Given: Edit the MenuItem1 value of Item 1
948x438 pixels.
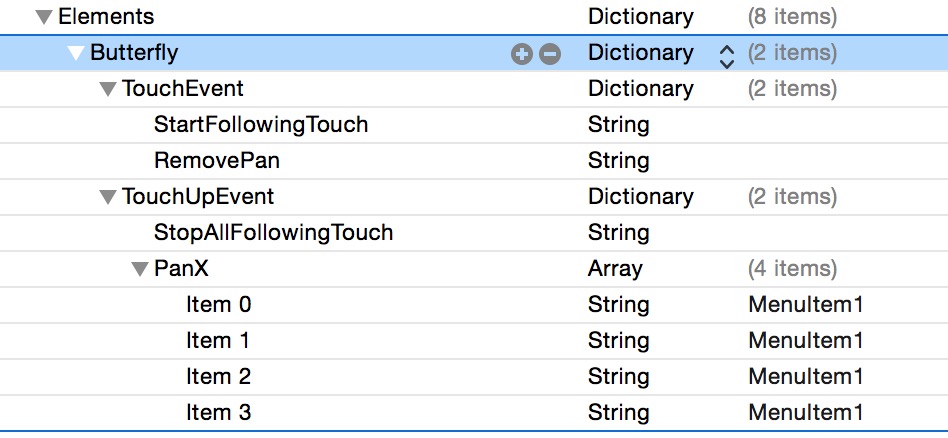Looking at the screenshot, I should click(x=805, y=341).
